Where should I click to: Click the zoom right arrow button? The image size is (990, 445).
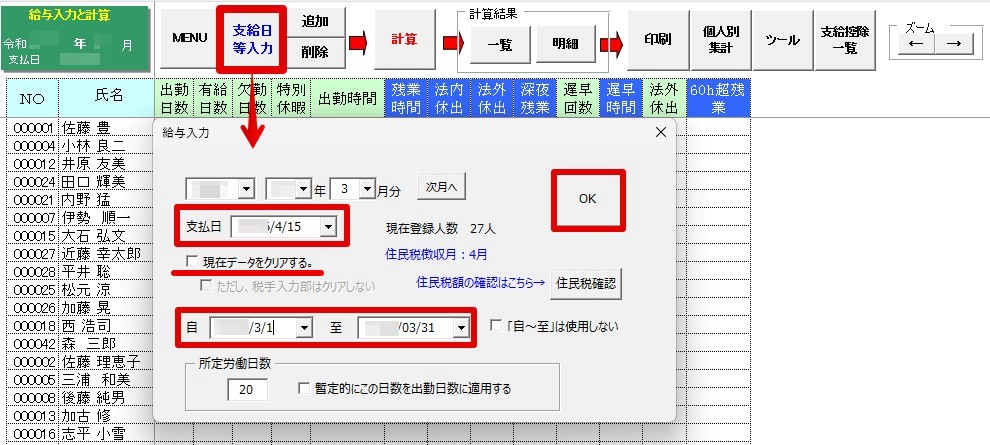click(x=954, y=44)
